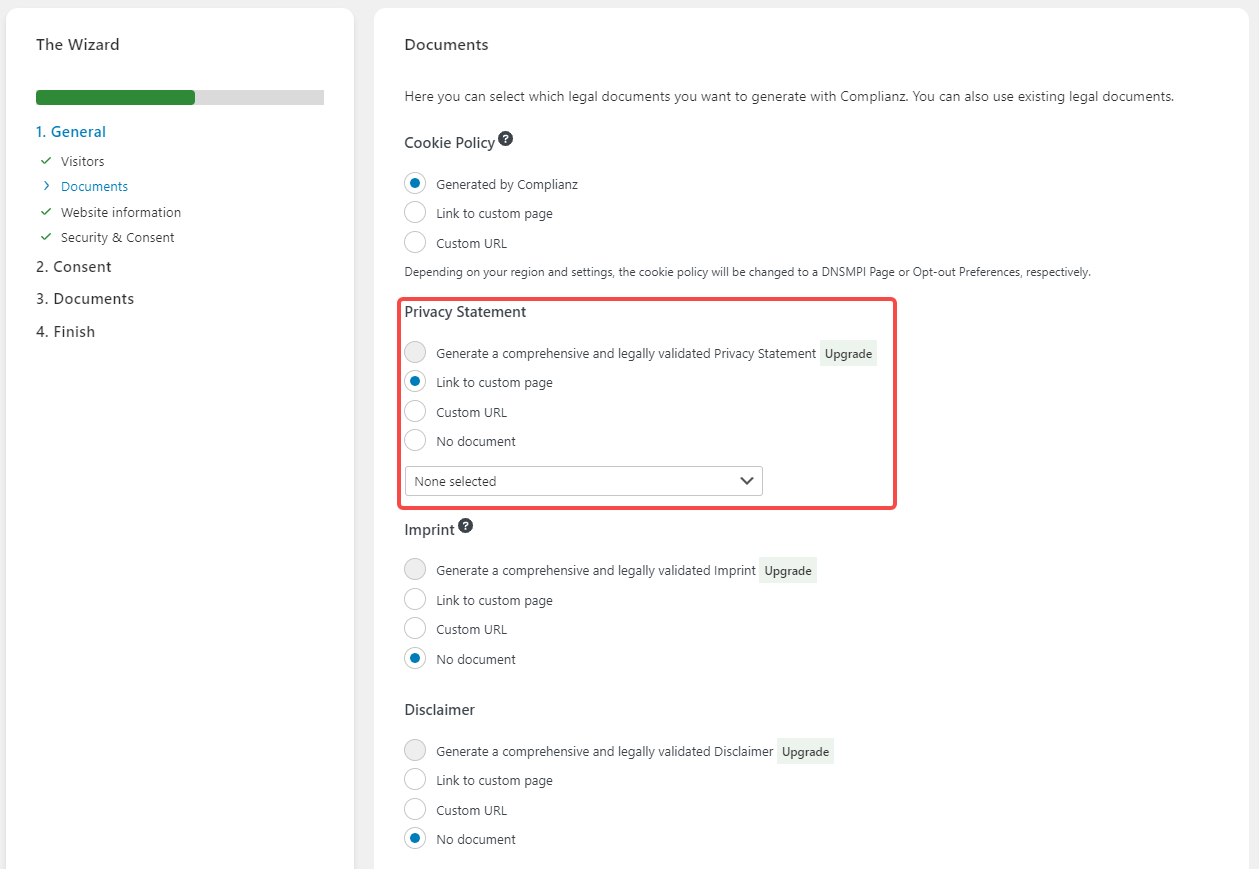Expand the '2. Consent' wizard section
This screenshot has height=869, width=1259.
click(x=74, y=267)
